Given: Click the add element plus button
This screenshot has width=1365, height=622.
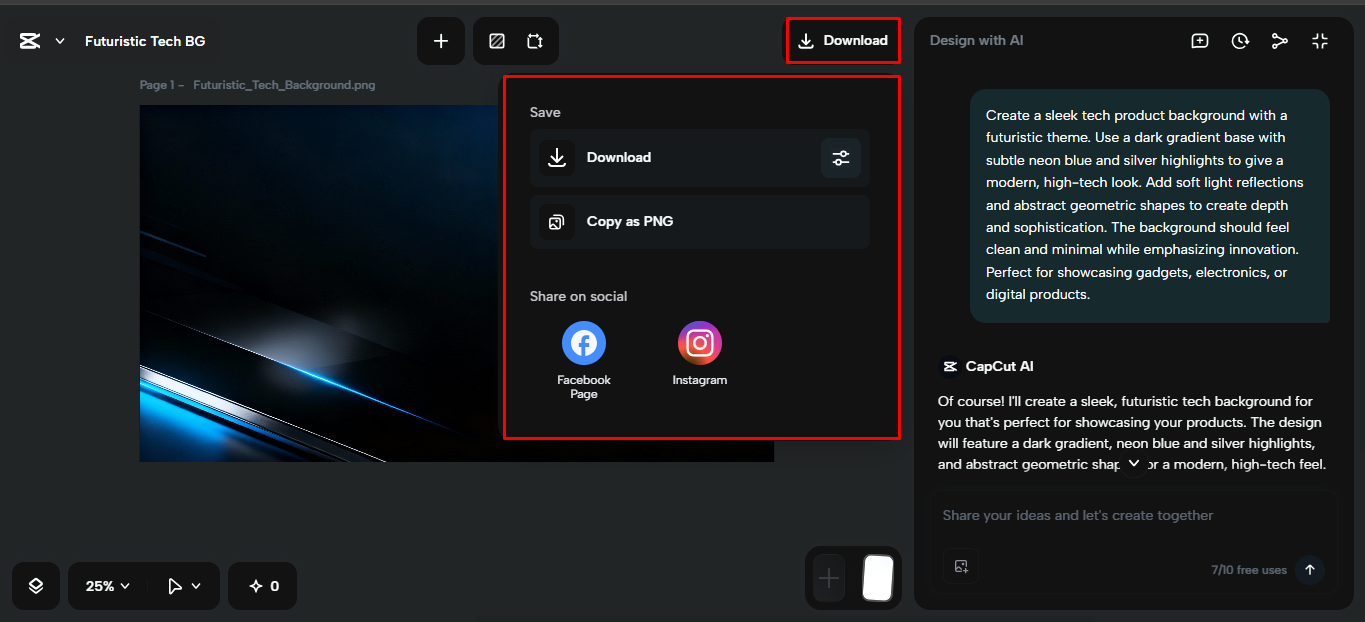Looking at the screenshot, I should [441, 41].
